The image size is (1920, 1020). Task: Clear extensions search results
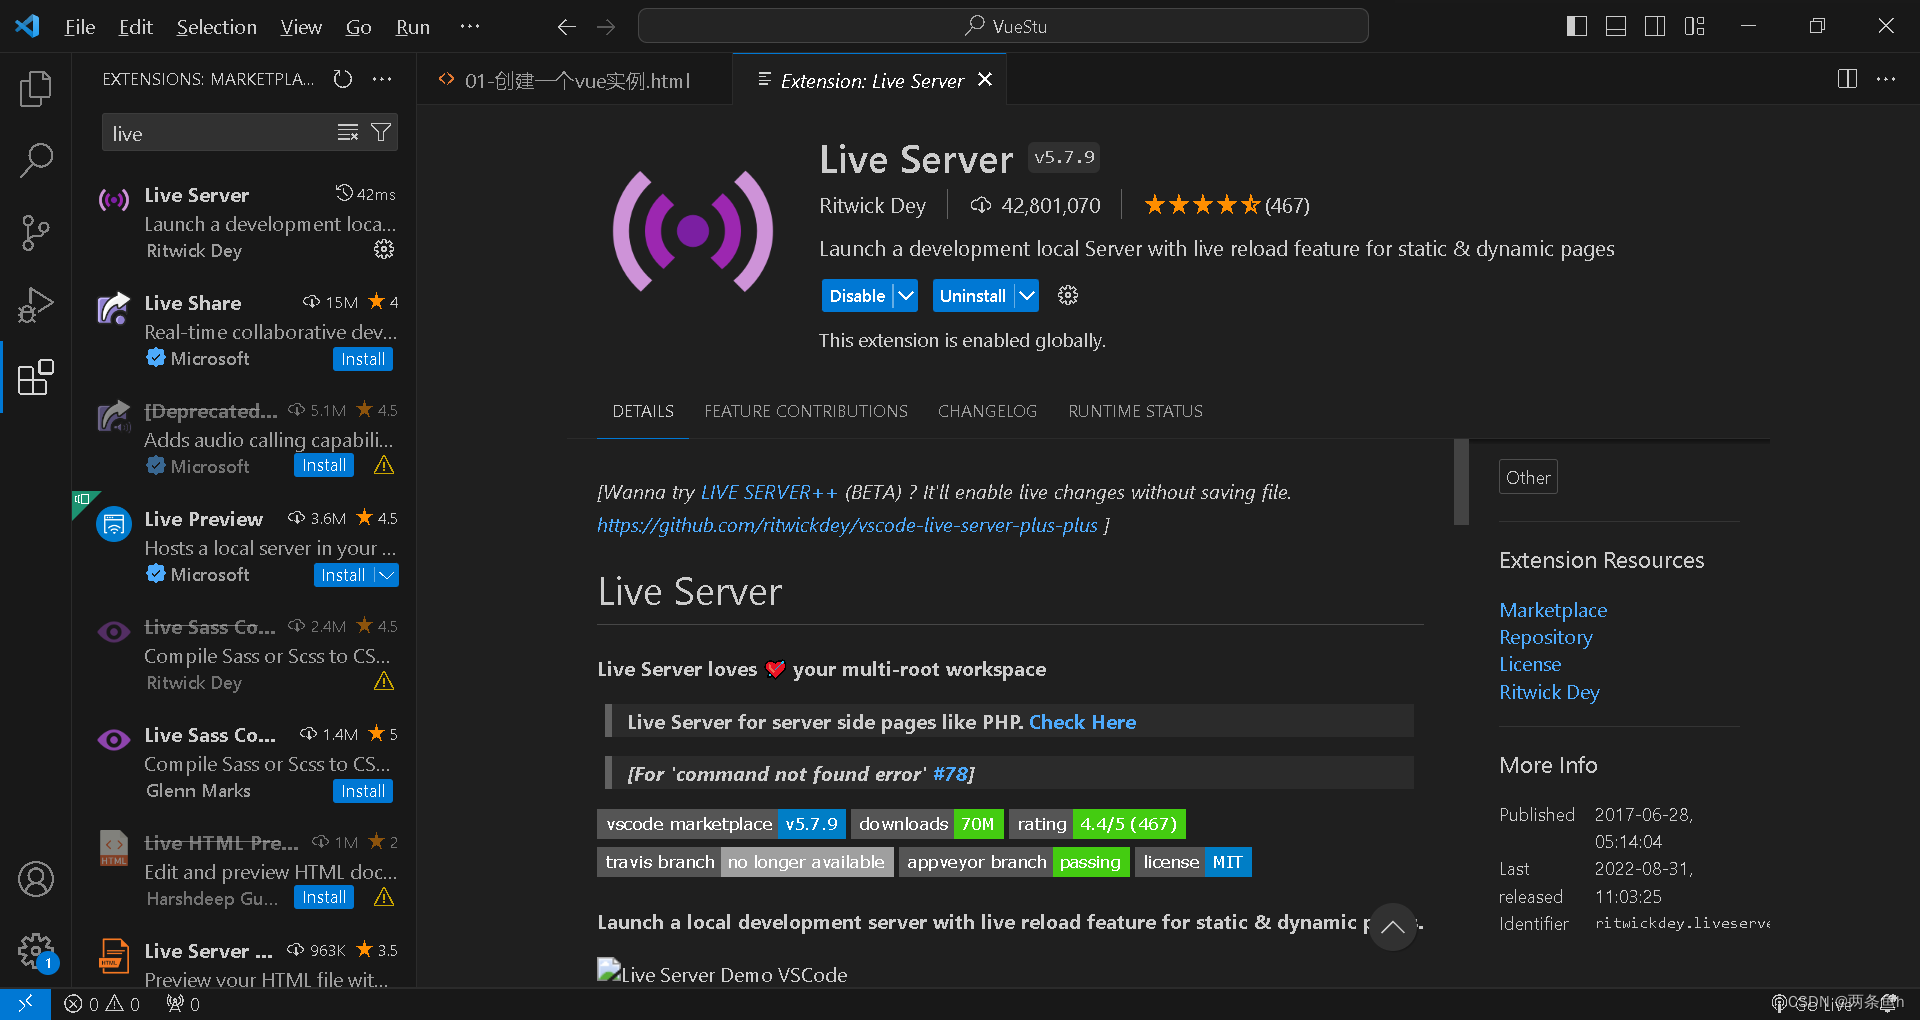coord(348,133)
